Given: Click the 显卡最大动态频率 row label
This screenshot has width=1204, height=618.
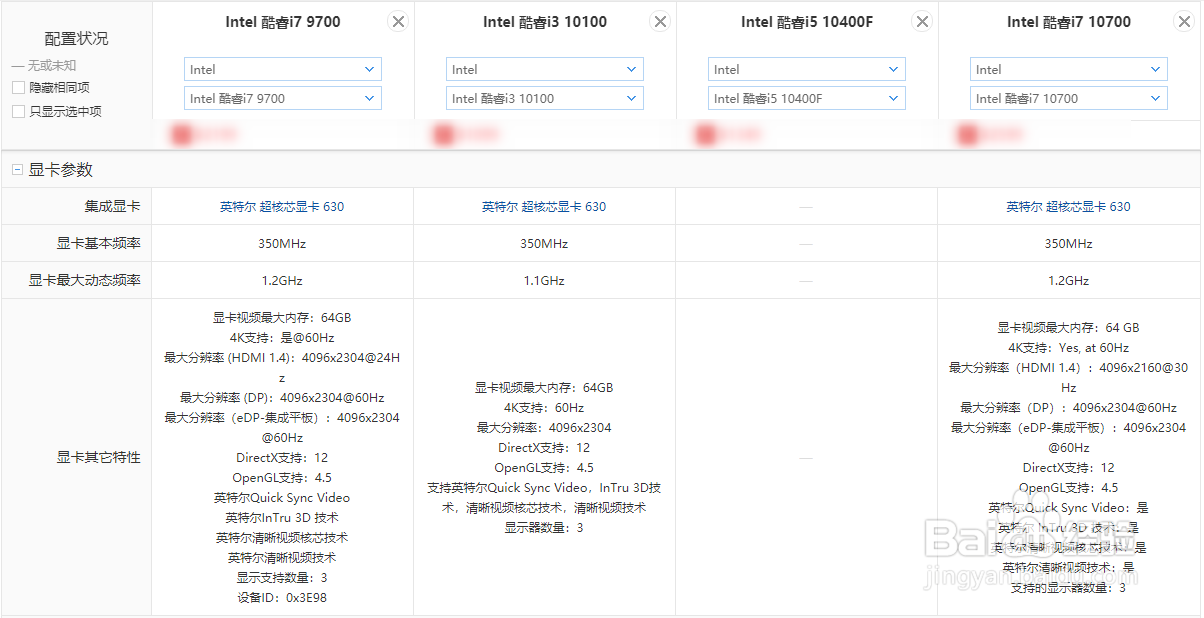Looking at the screenshot, I should click(x=84, y=281).
